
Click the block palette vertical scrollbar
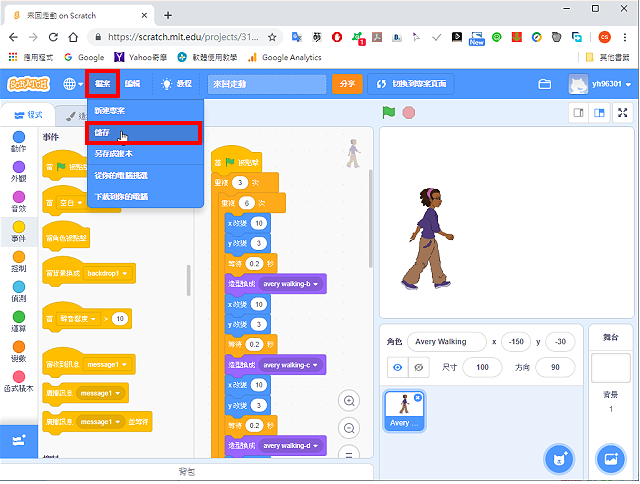(189, 280)
